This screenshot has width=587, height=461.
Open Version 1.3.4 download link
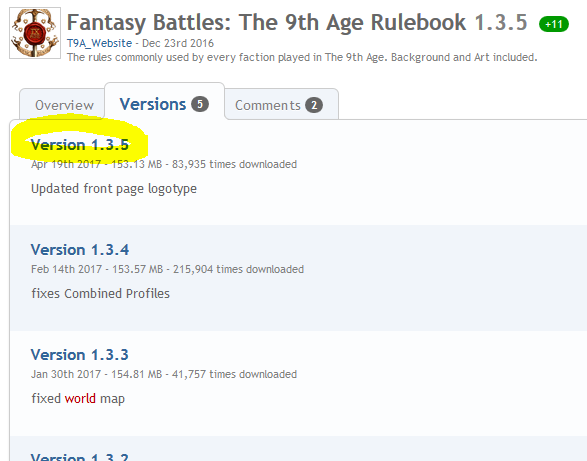click(x=80, y=249)
